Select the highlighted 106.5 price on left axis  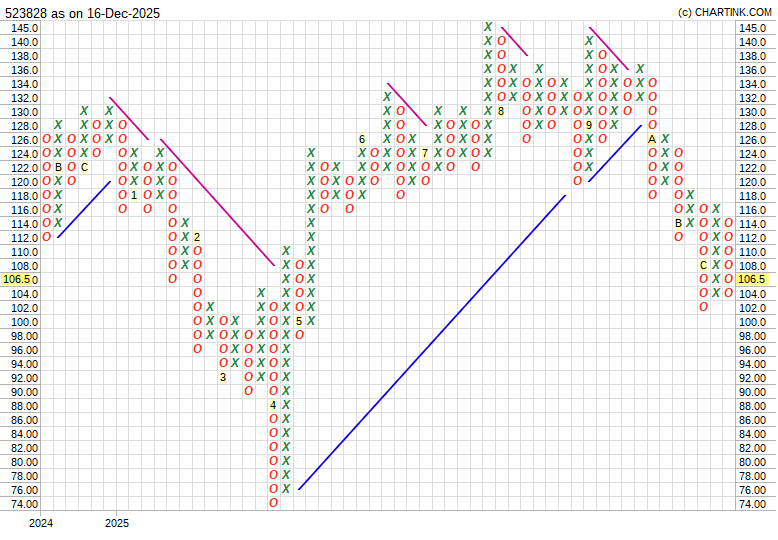pyautogui.click(x=20, y=280)
